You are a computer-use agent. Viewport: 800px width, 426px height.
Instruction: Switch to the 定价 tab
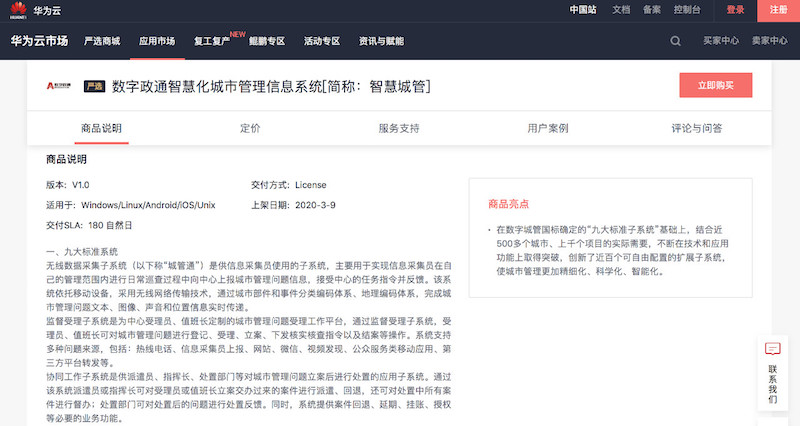(x=250, y=129)
